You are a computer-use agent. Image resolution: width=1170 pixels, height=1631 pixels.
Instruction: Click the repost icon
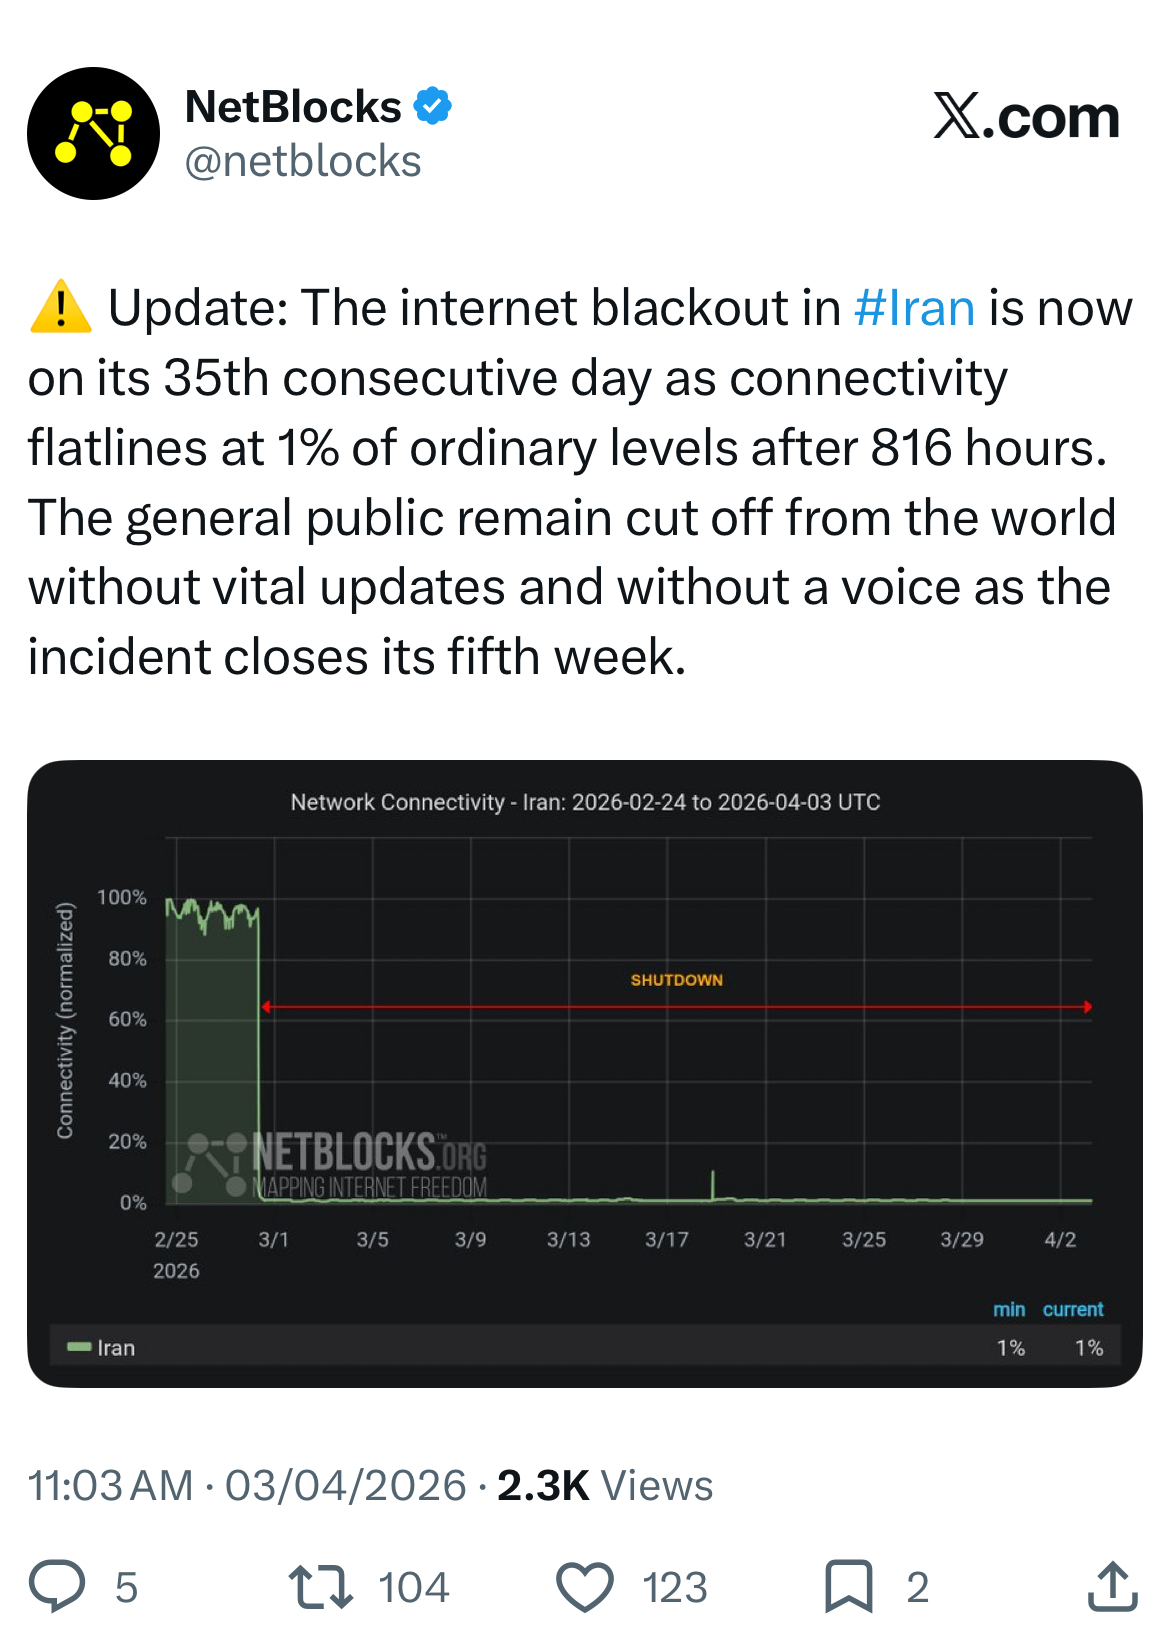[316, 1586]
